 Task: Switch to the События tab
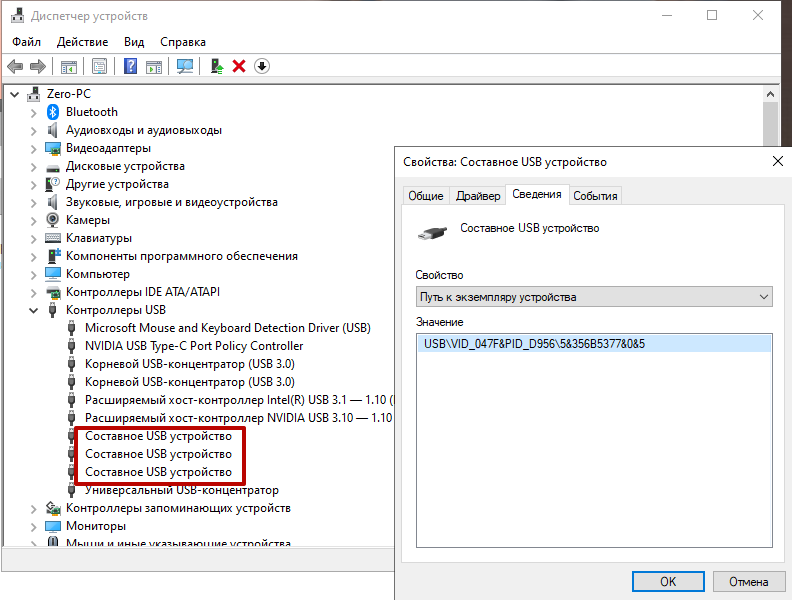[595, 196]
